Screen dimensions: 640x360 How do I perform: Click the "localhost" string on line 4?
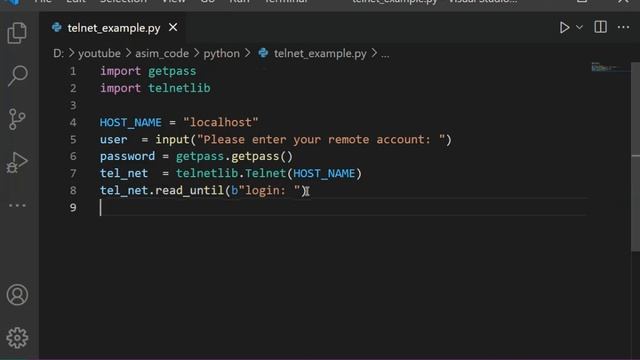click(x=221, y=122)
